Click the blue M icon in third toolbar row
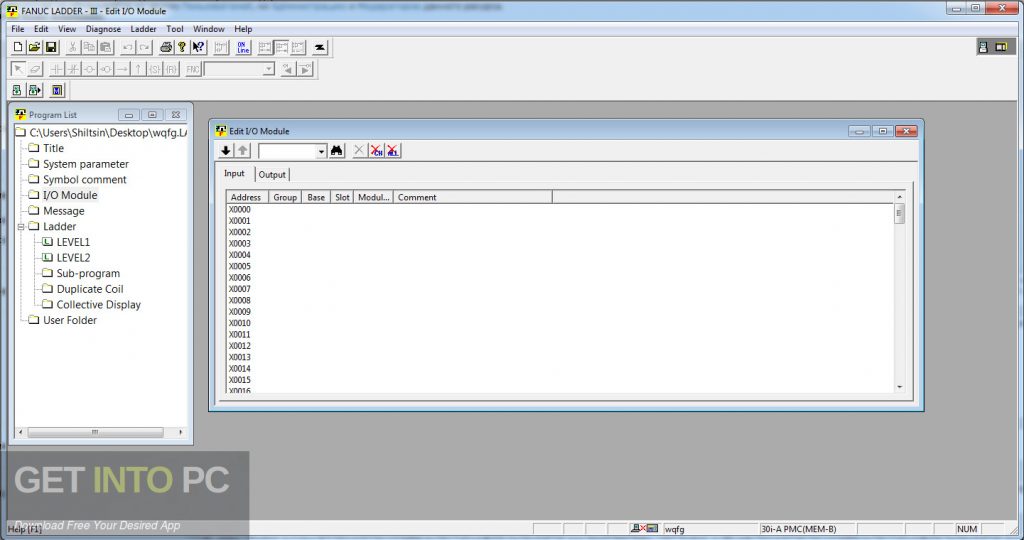 [x=57, y=91]
